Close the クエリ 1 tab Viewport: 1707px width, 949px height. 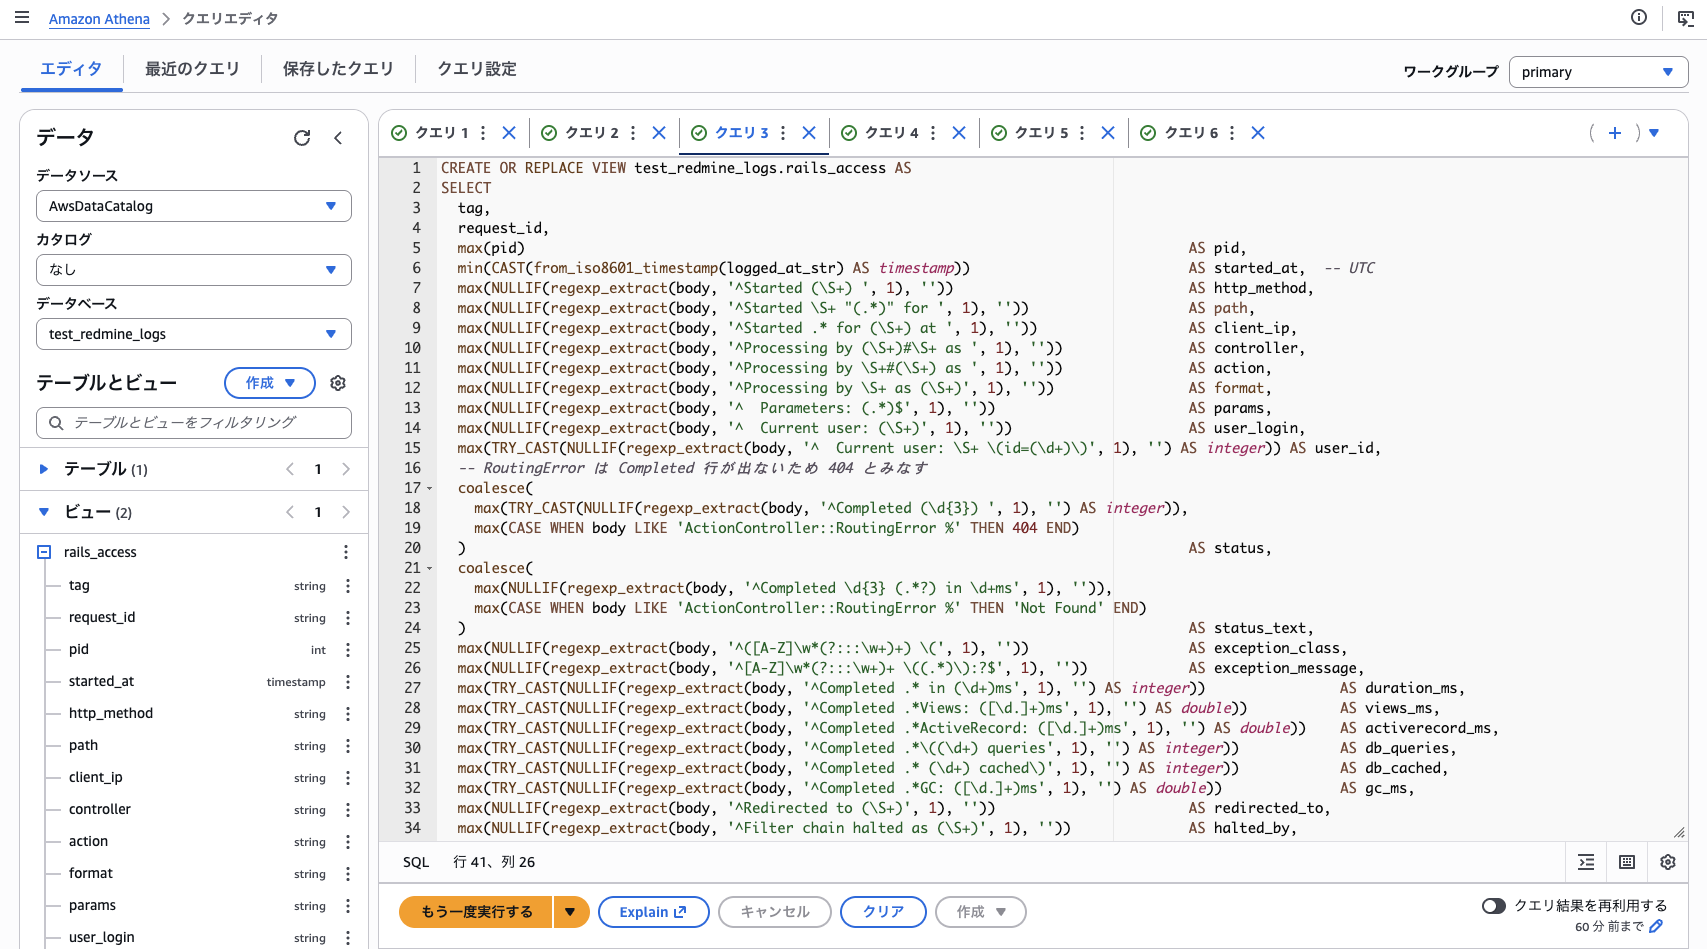point(509,133)
